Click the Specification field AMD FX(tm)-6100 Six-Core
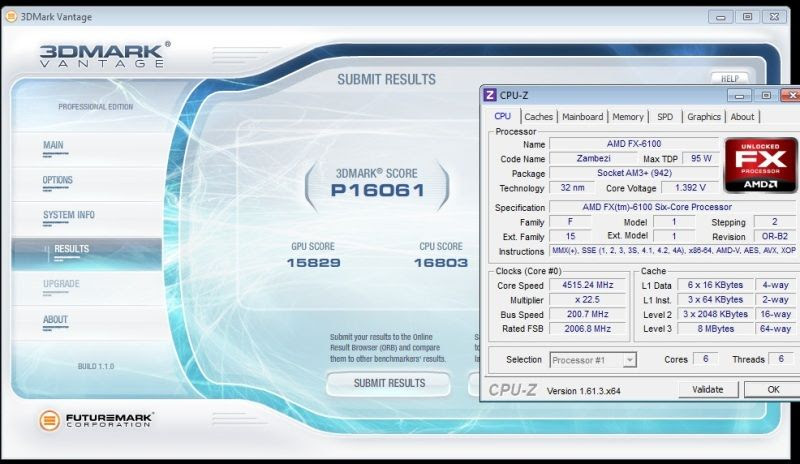This screenshot has width=800, height=464. [x=672, y=207]
